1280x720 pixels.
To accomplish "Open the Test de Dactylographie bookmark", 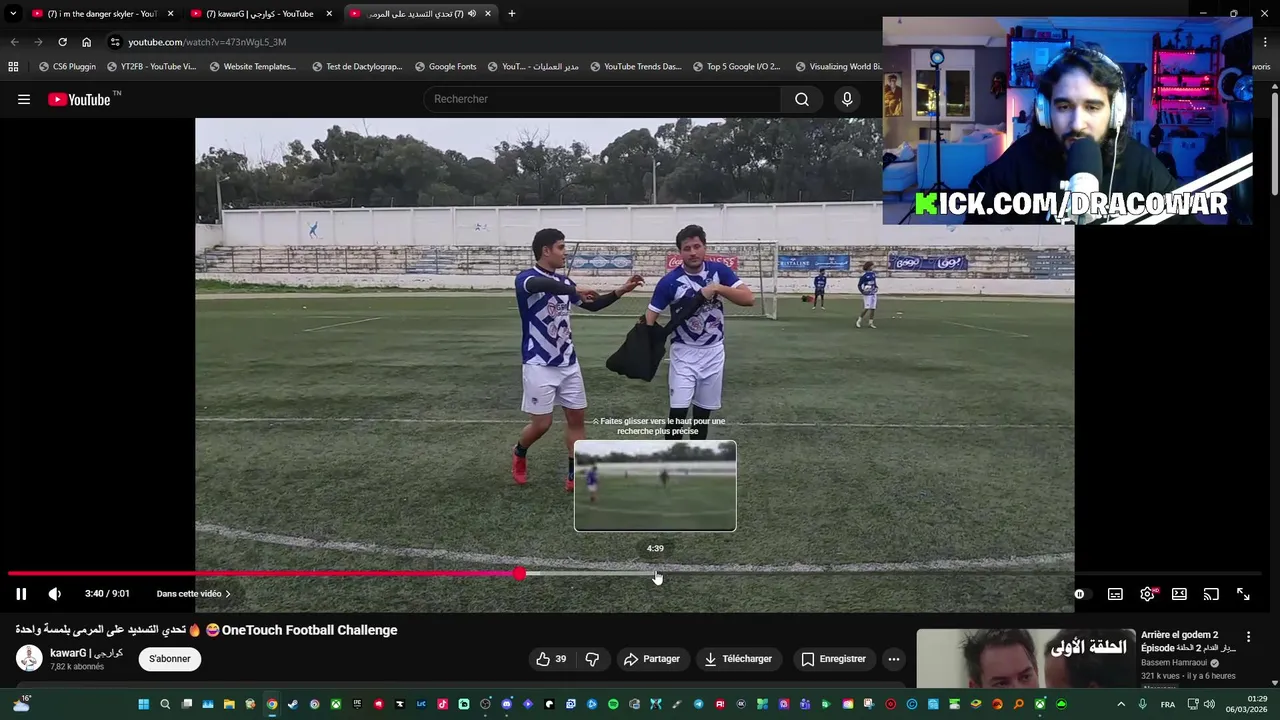I will [356, 67].
